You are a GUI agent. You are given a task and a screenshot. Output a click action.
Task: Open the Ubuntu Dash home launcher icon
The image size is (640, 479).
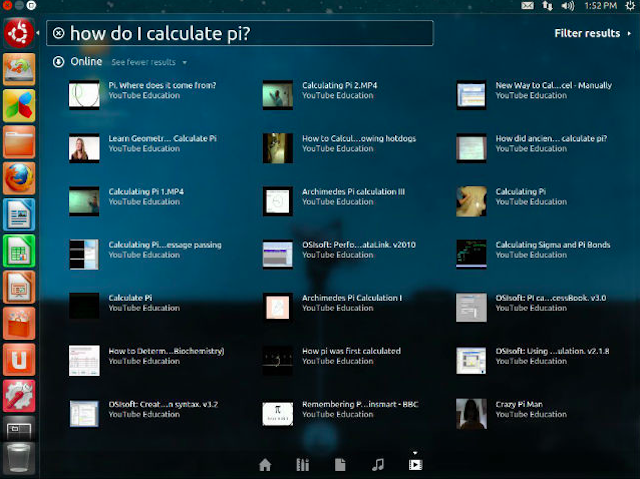click(19, 33)
